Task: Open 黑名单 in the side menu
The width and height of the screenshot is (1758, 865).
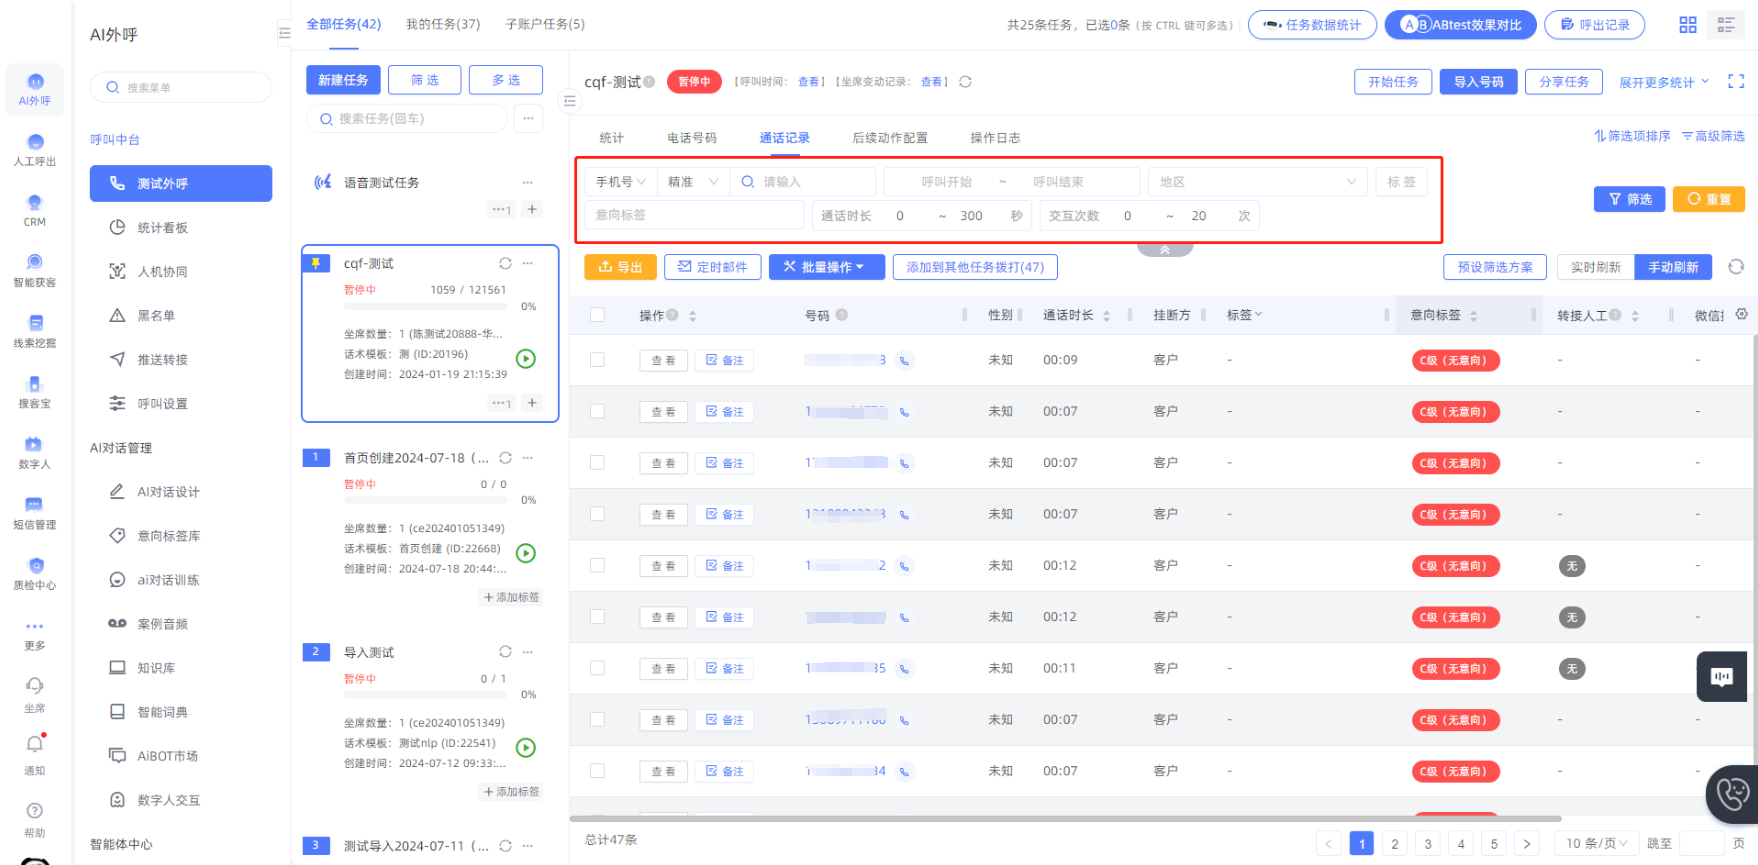Action: click(x=156, y=316)
